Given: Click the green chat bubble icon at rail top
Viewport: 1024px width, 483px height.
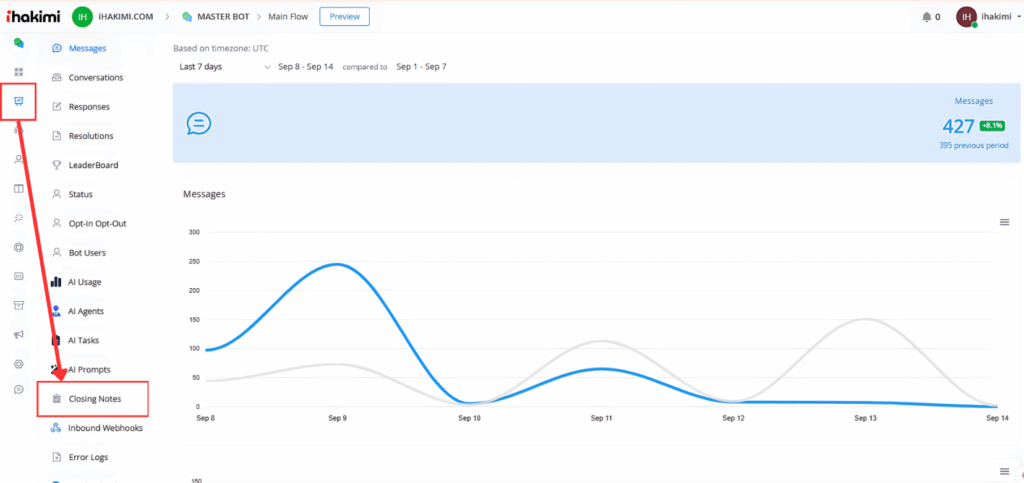Looking at the screenshot, I should click(19, 43).
